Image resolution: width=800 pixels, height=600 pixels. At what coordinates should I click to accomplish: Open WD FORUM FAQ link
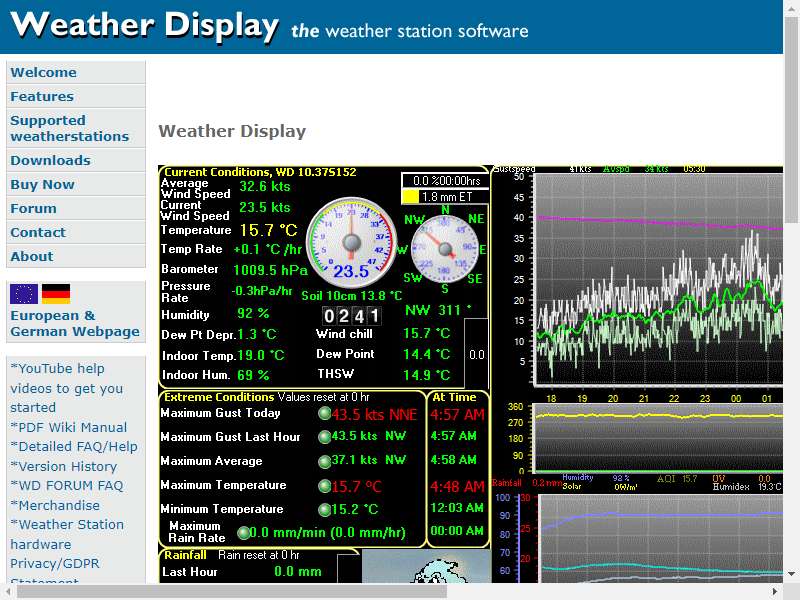coord(67,485)
